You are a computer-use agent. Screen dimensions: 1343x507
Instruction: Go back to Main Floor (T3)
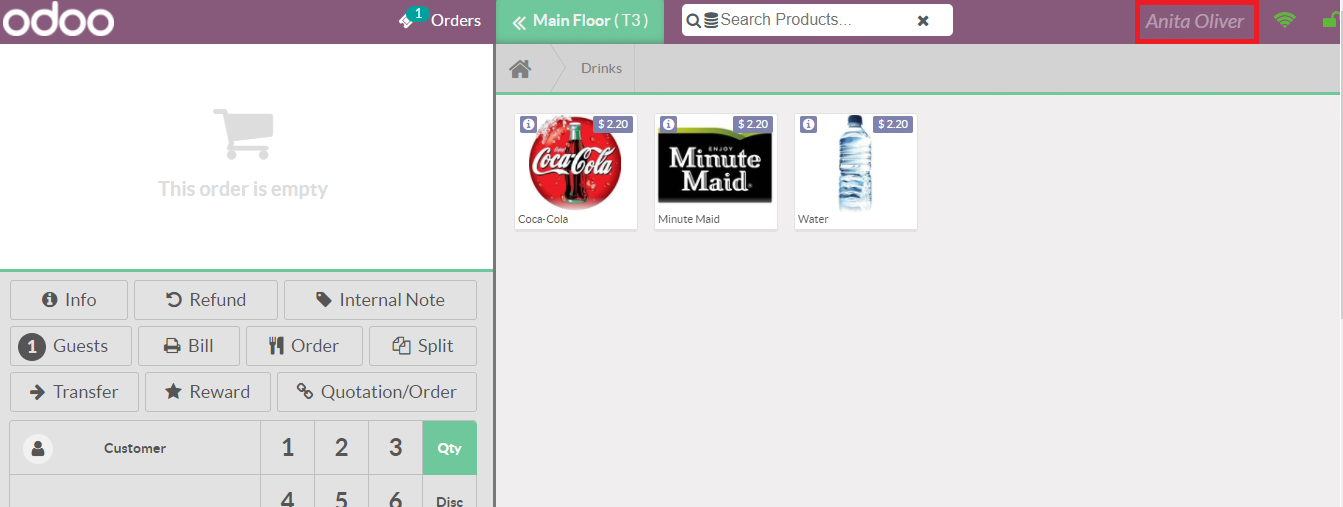[580, 20]
